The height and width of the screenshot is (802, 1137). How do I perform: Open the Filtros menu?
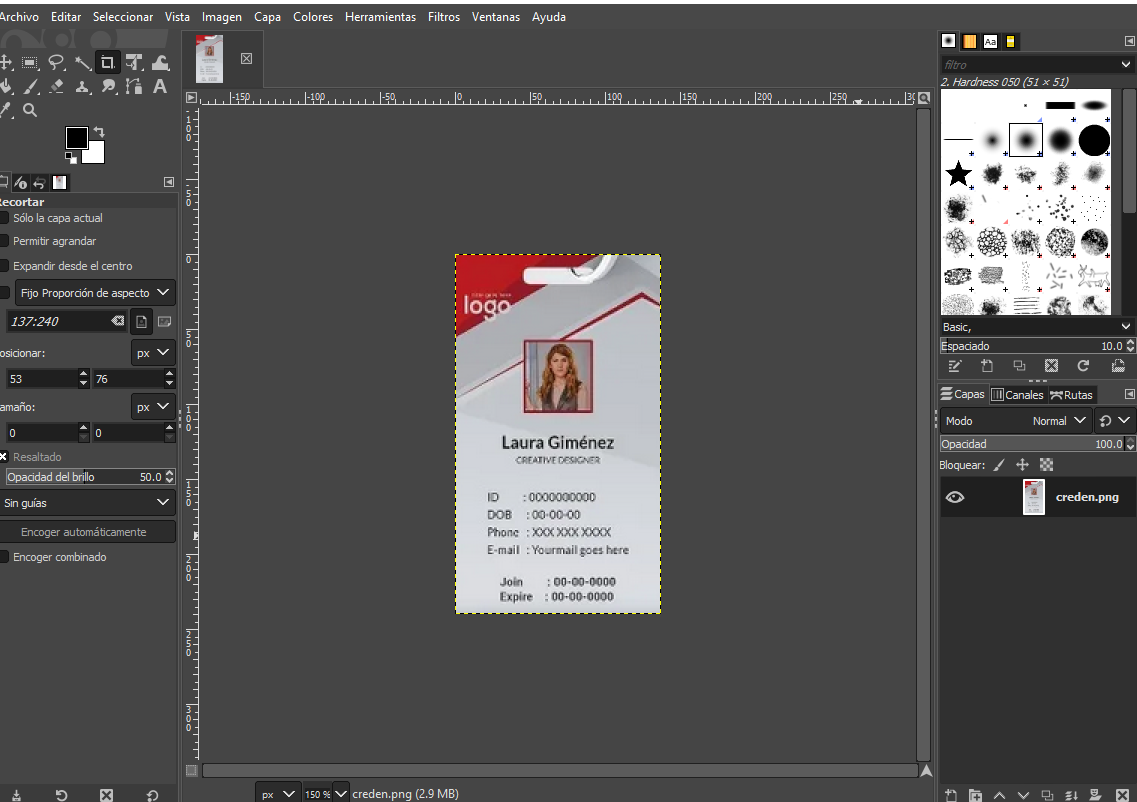[x=443, y=17]
